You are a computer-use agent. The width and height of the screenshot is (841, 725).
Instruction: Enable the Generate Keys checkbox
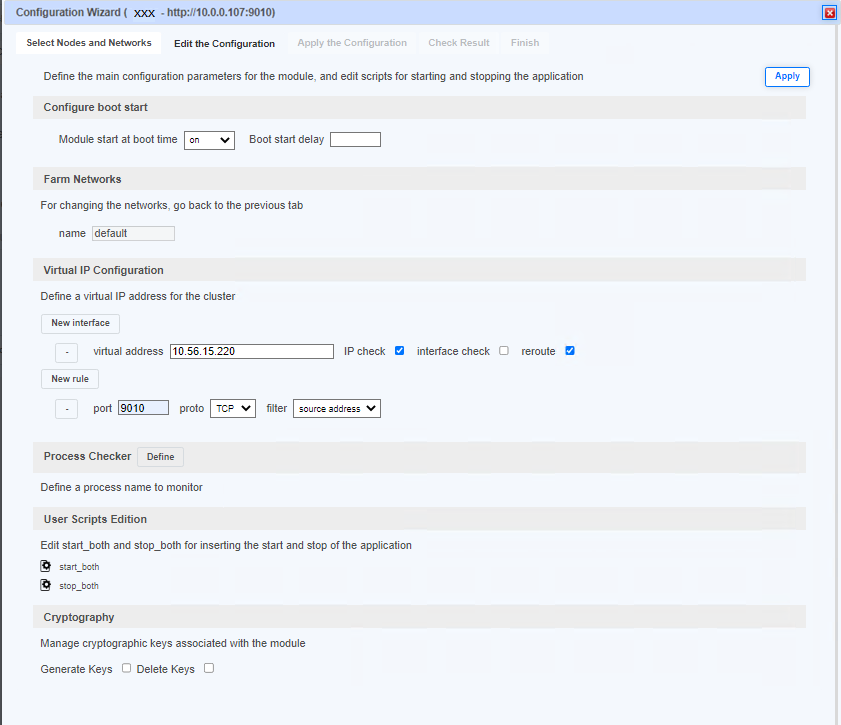click(x=126, y=668)
